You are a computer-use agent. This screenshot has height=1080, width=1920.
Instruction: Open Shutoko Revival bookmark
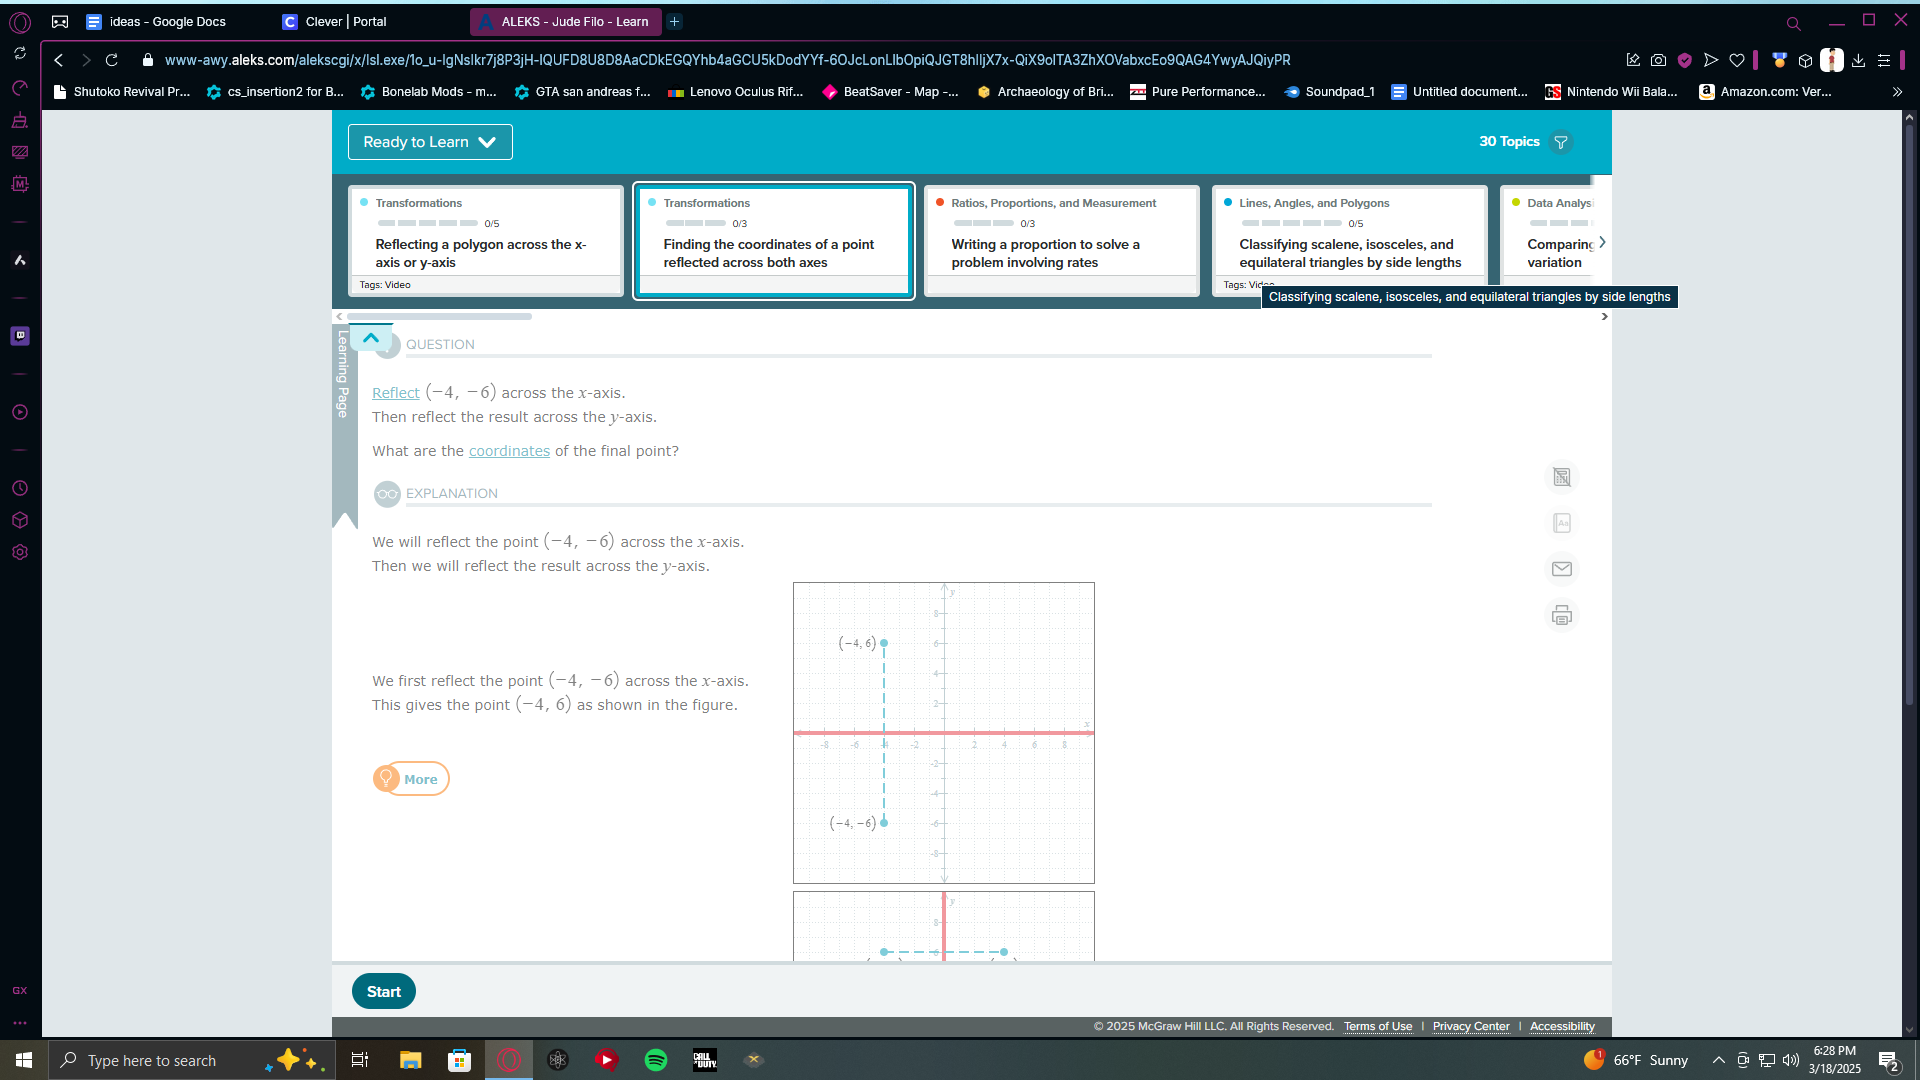point(121,91)
